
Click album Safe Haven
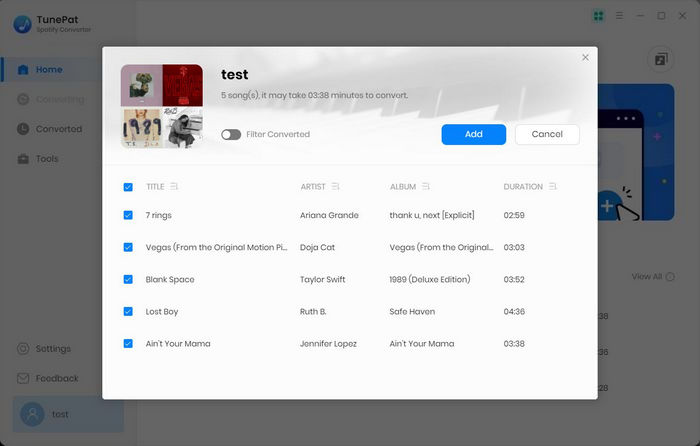[412, 312]
